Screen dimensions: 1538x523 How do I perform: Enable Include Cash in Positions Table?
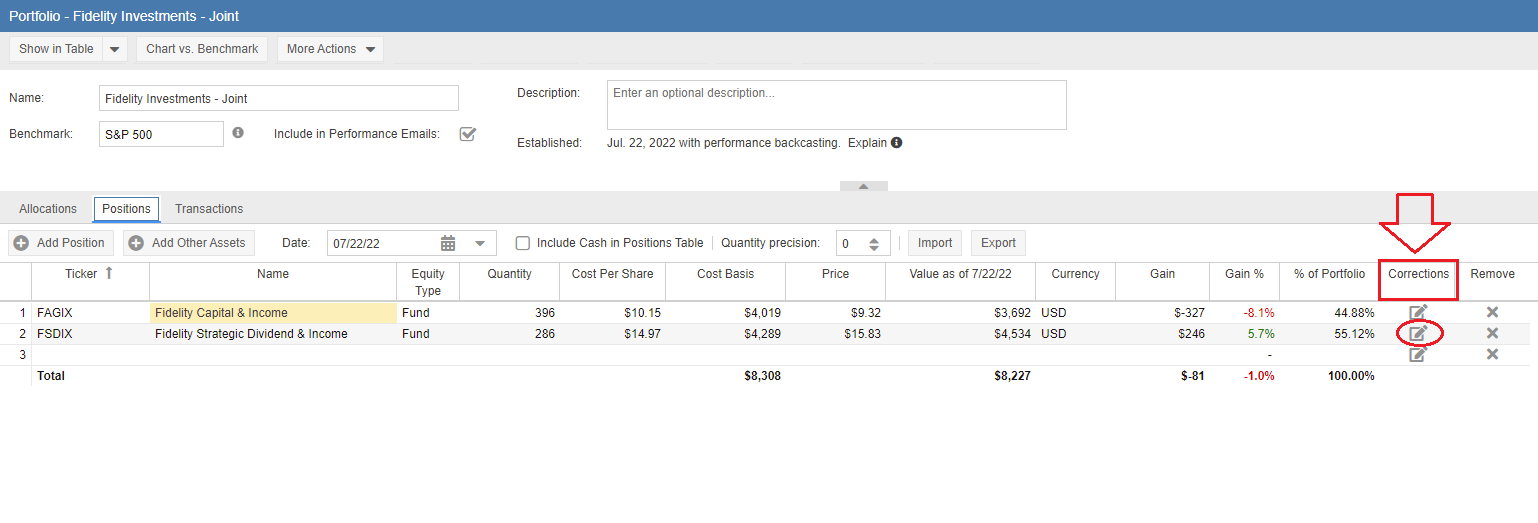pyautogui.click(x=522, y=243)
